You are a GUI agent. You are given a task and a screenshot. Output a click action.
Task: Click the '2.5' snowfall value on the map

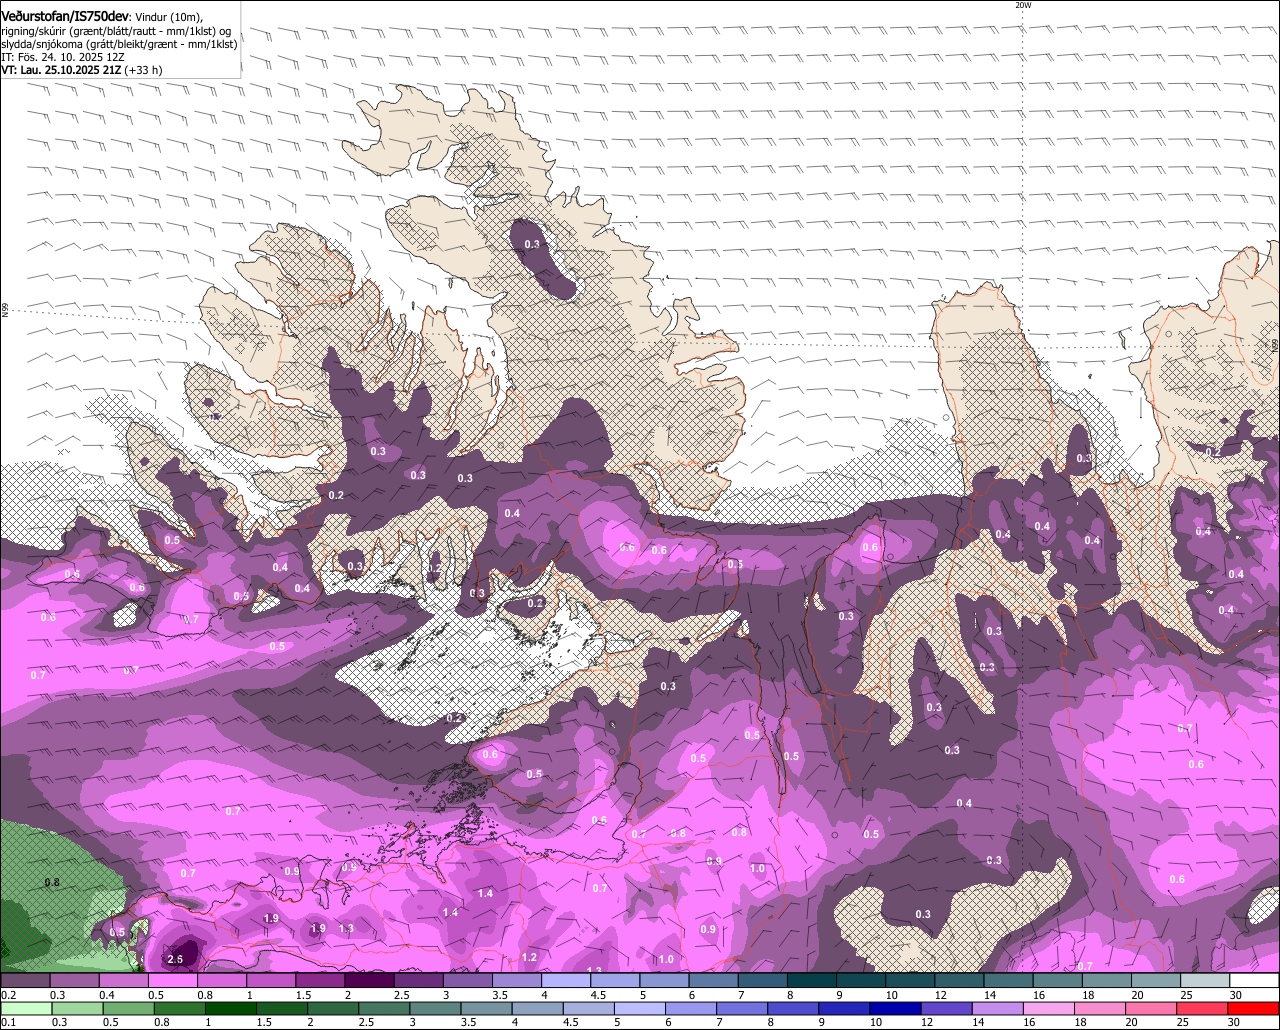coord(176,960)
